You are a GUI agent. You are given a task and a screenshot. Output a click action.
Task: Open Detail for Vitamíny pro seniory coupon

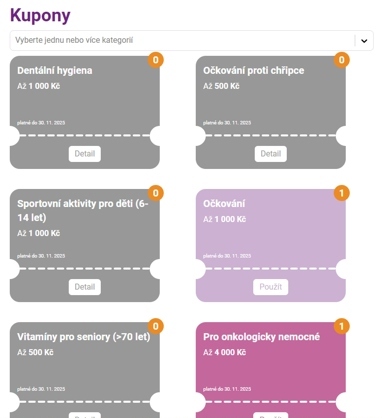[85, 415]
